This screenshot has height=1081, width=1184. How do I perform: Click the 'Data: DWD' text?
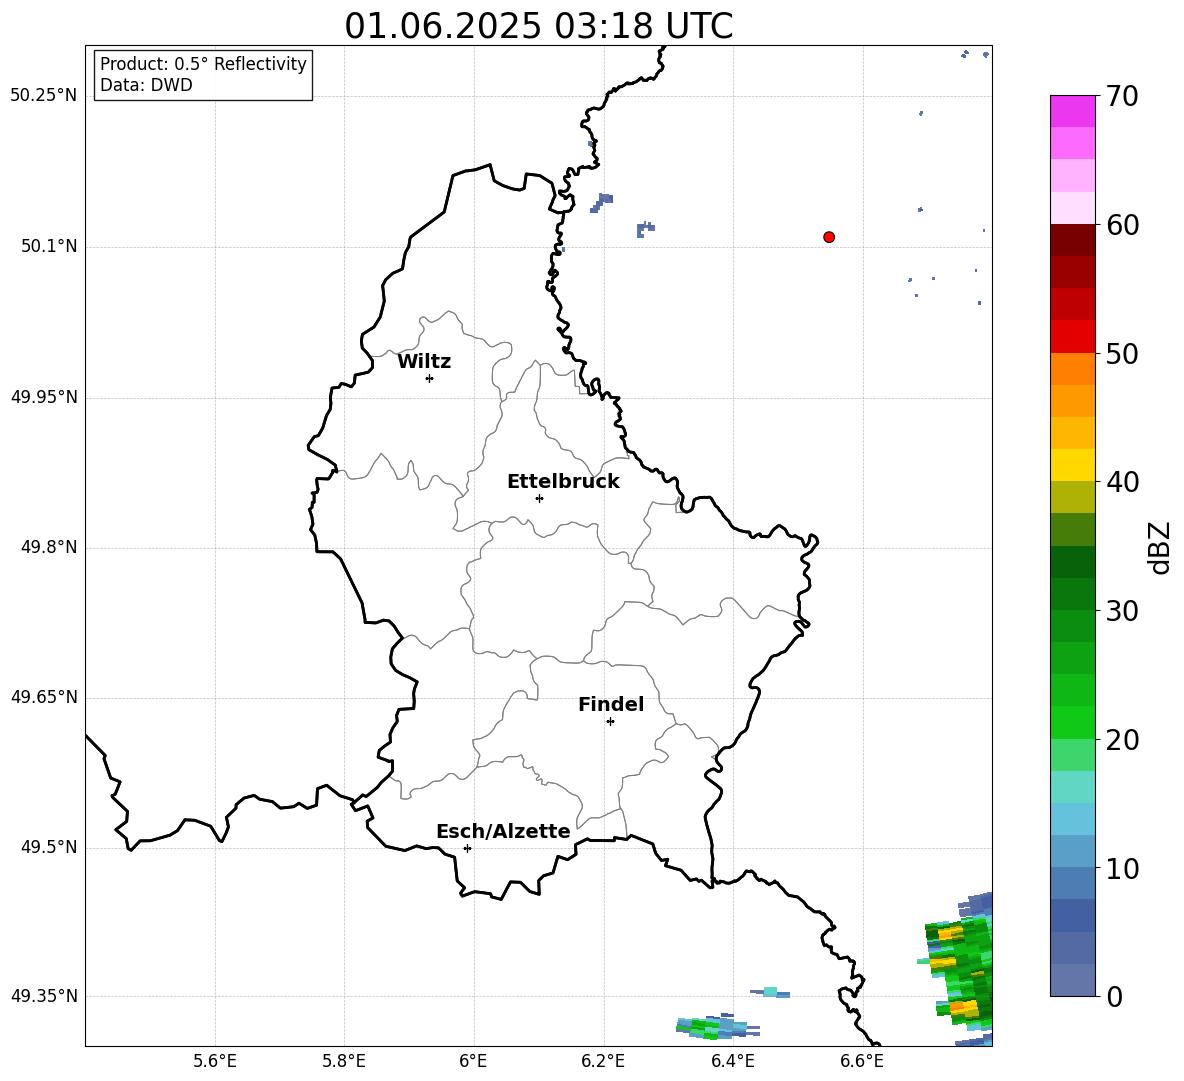[146, 85]
